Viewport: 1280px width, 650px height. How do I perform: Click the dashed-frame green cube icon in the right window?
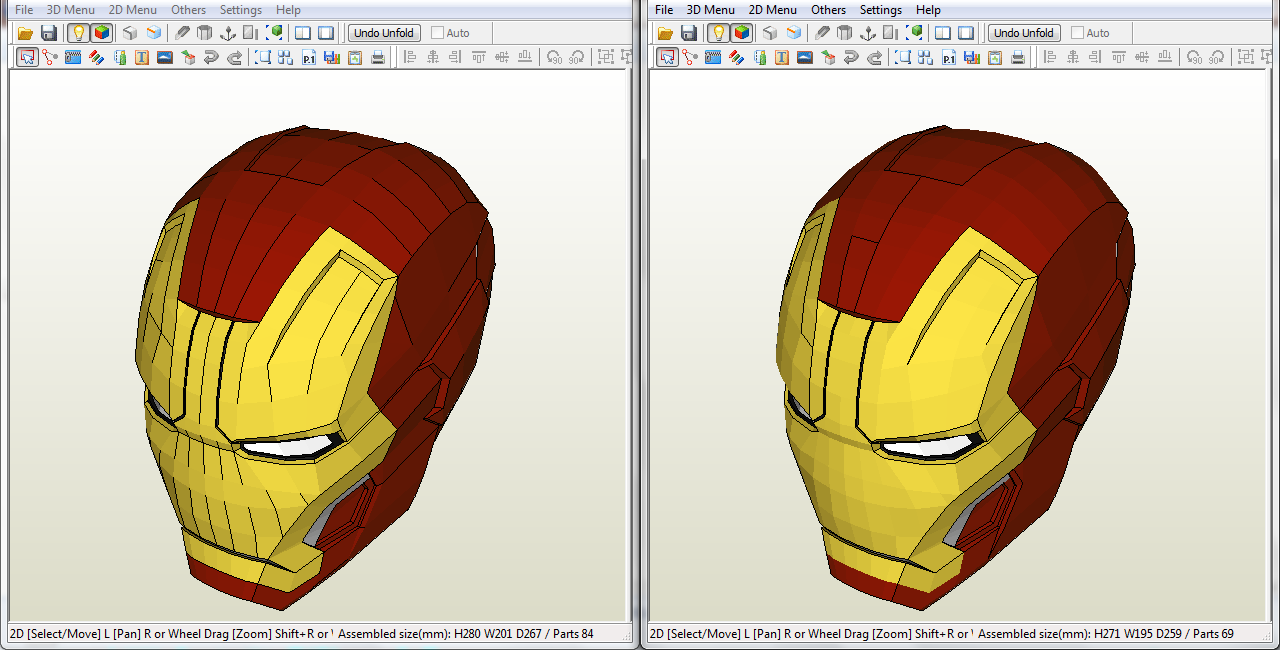point(914,33)
